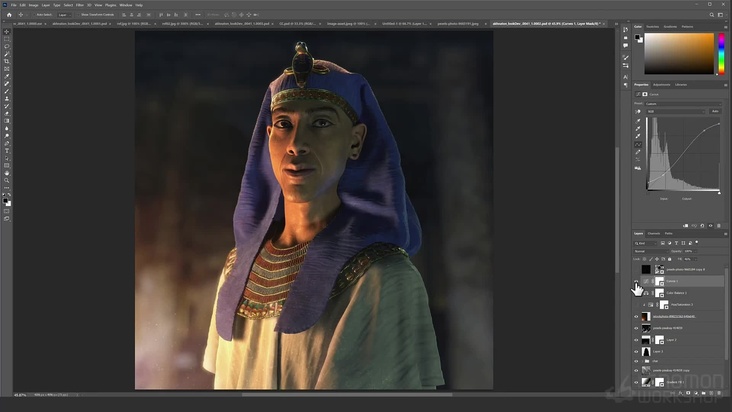The width and height of the screenshot is (732, 412).
Task: Switch to the Channels tab
Action: click(654, 233)
